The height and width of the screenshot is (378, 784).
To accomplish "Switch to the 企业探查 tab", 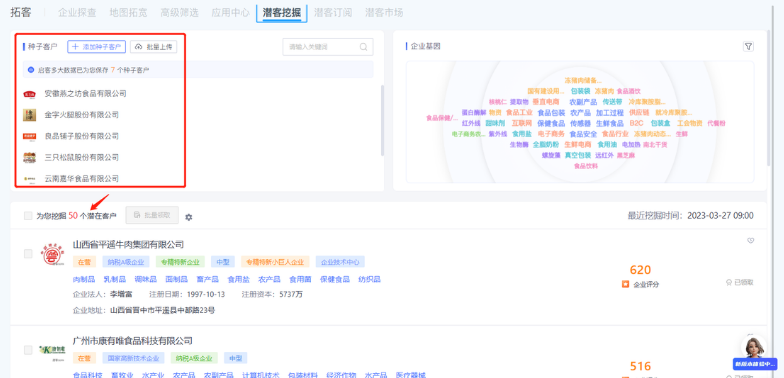I will pos(77,12).
